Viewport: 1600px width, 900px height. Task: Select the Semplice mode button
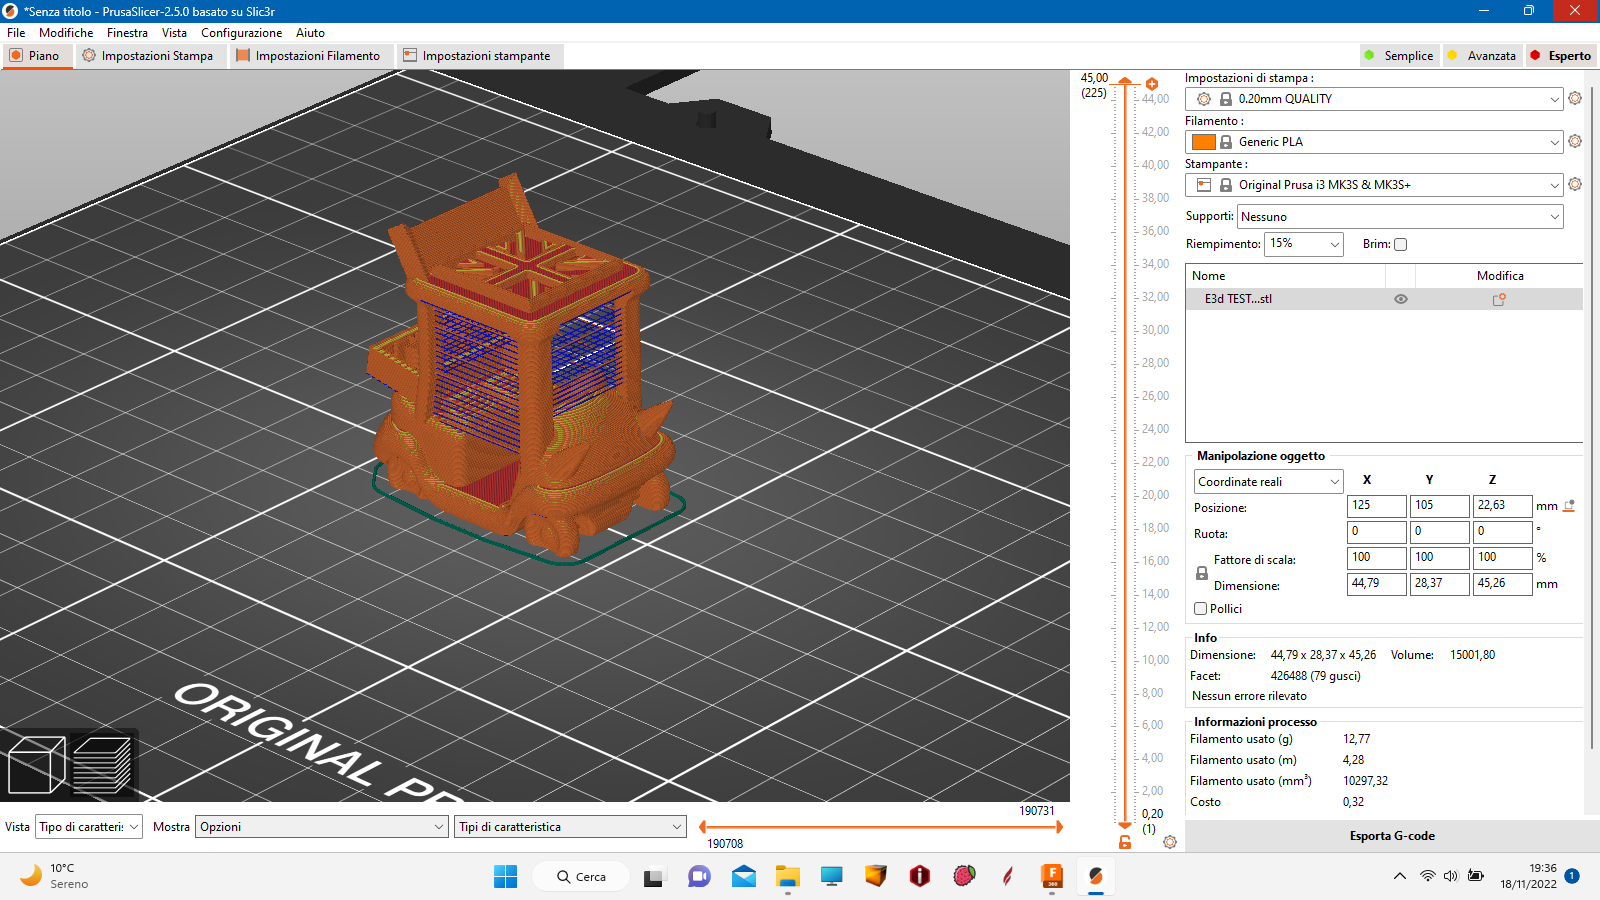(x=1398, y=56)
